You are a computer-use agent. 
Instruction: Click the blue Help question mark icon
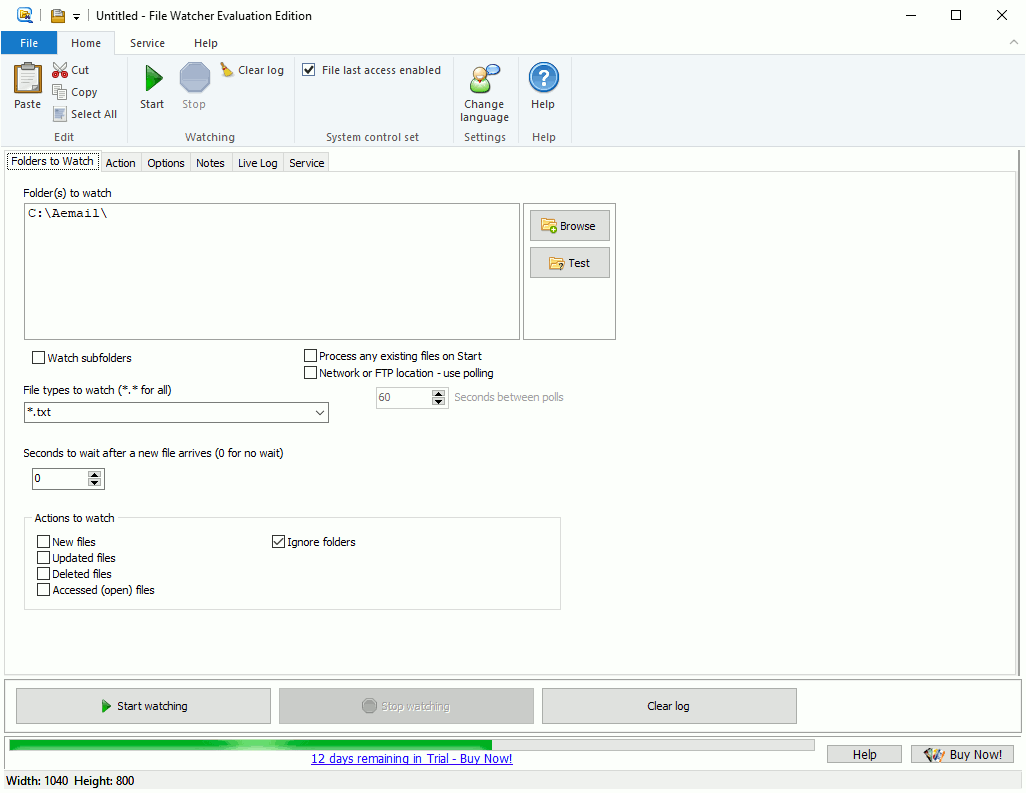(x=543, y=78)
